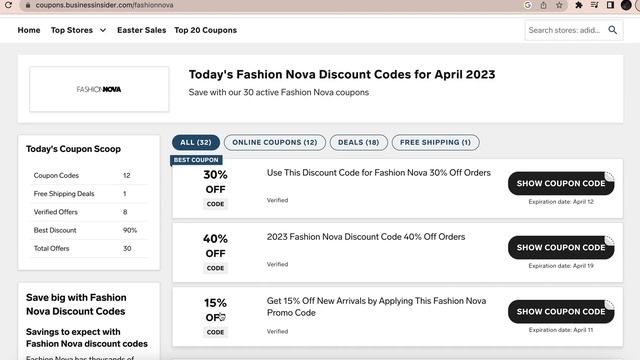Select the ONLINE COUPONS (12) filter

275,142
